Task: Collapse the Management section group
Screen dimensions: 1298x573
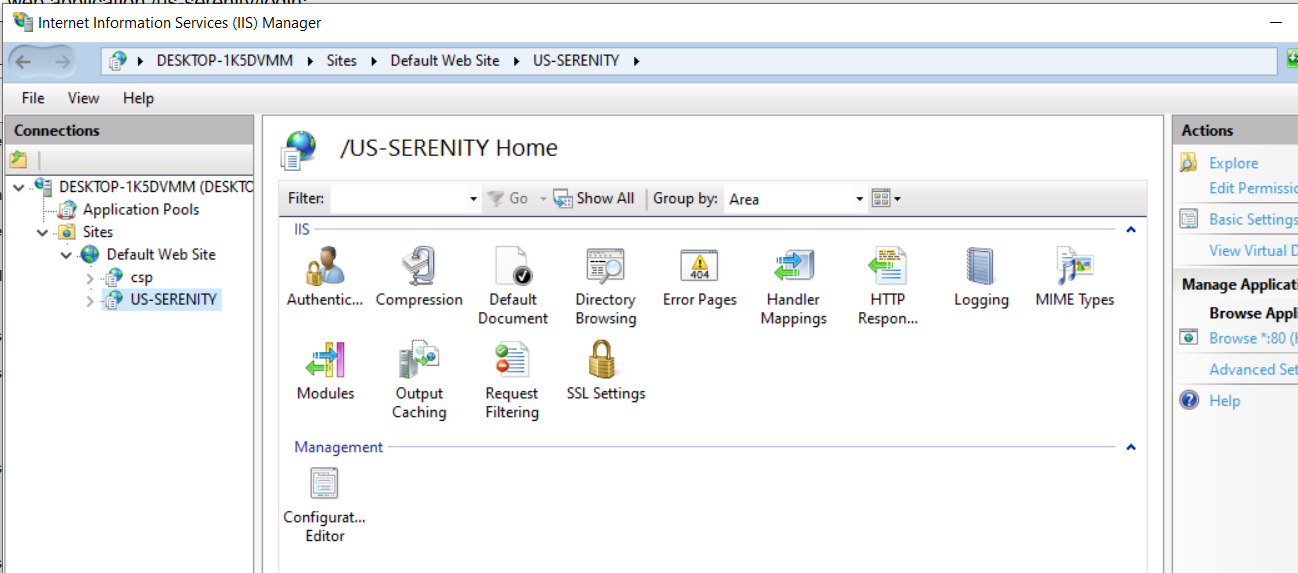Action: click(x=1131, y=447)
